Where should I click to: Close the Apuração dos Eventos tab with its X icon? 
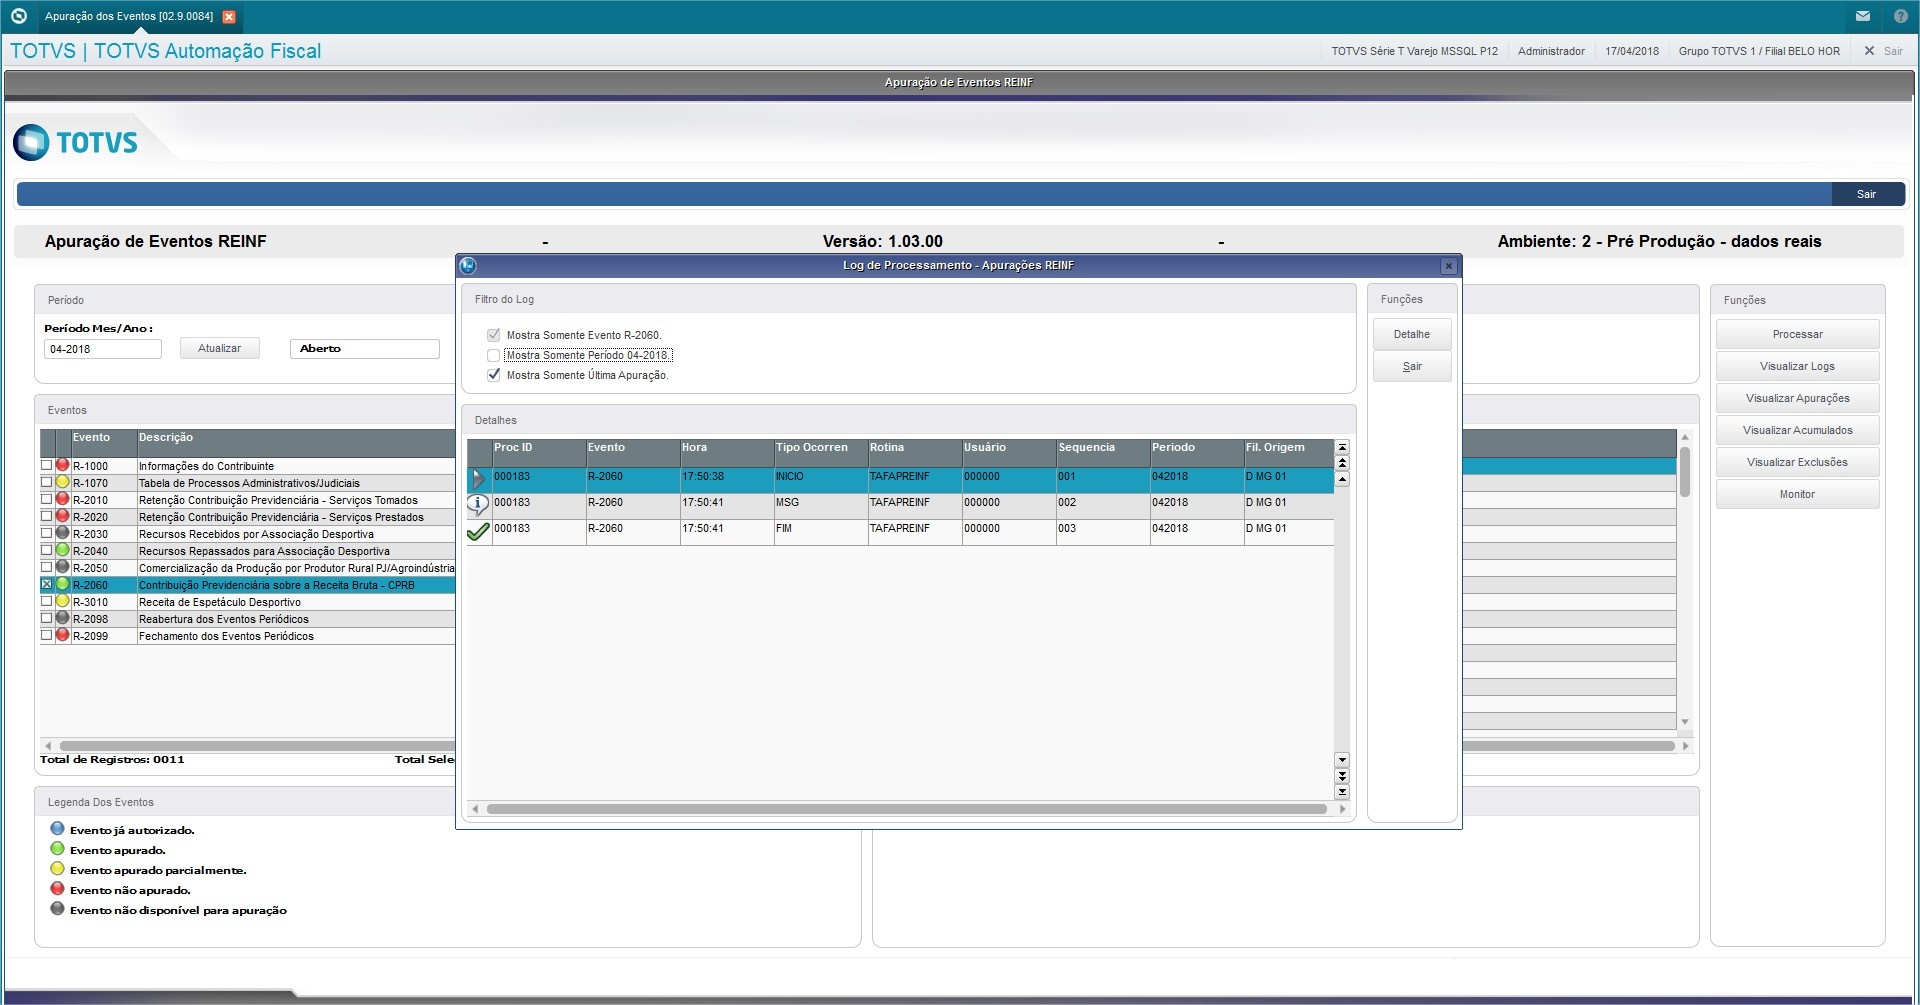(229, 17)
